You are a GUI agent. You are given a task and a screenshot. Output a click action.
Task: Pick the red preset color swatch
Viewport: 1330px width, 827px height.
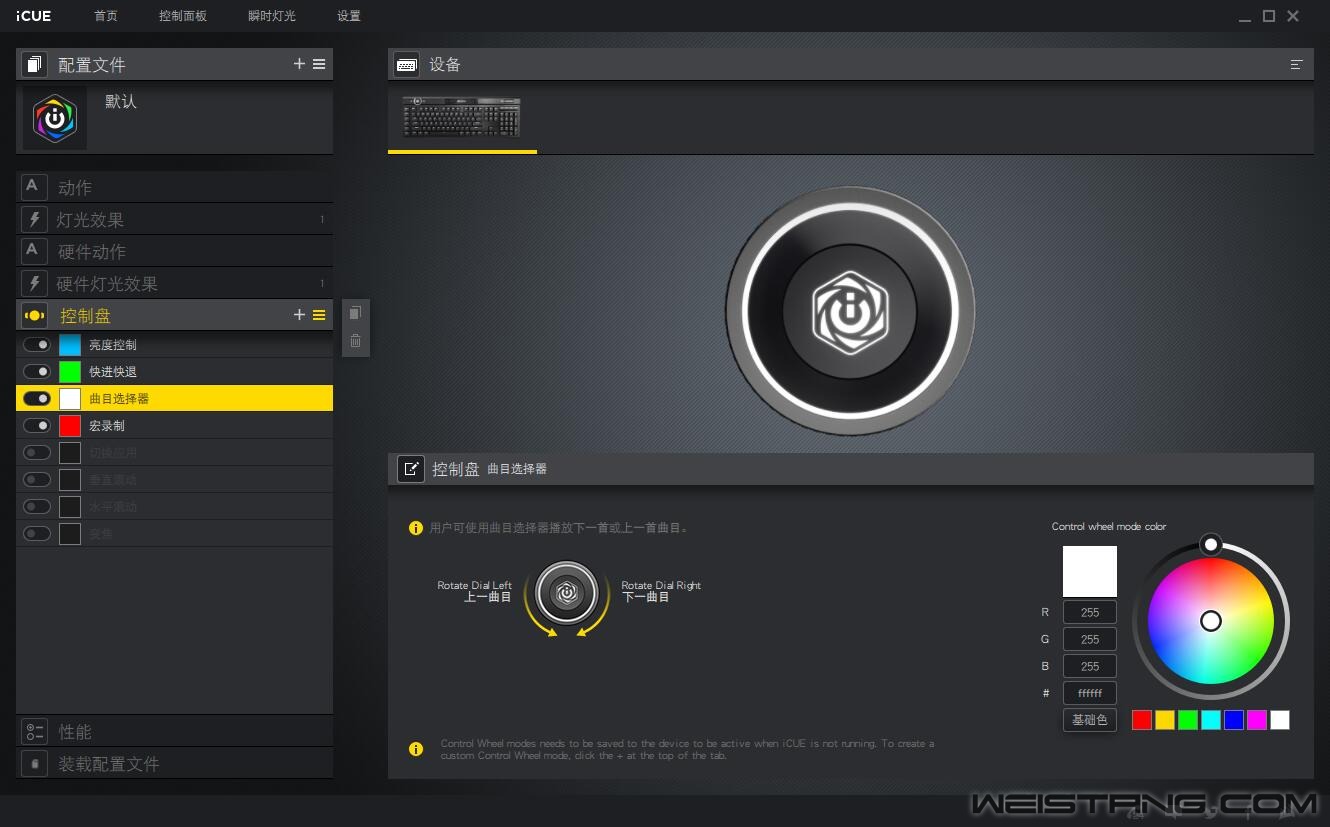coord(1142,720)
